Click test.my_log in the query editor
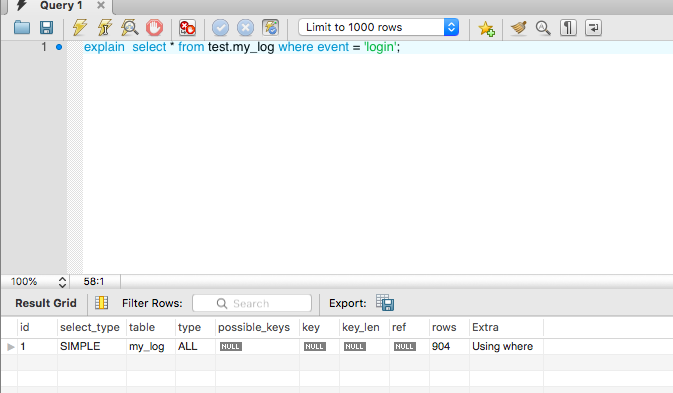 241,47
